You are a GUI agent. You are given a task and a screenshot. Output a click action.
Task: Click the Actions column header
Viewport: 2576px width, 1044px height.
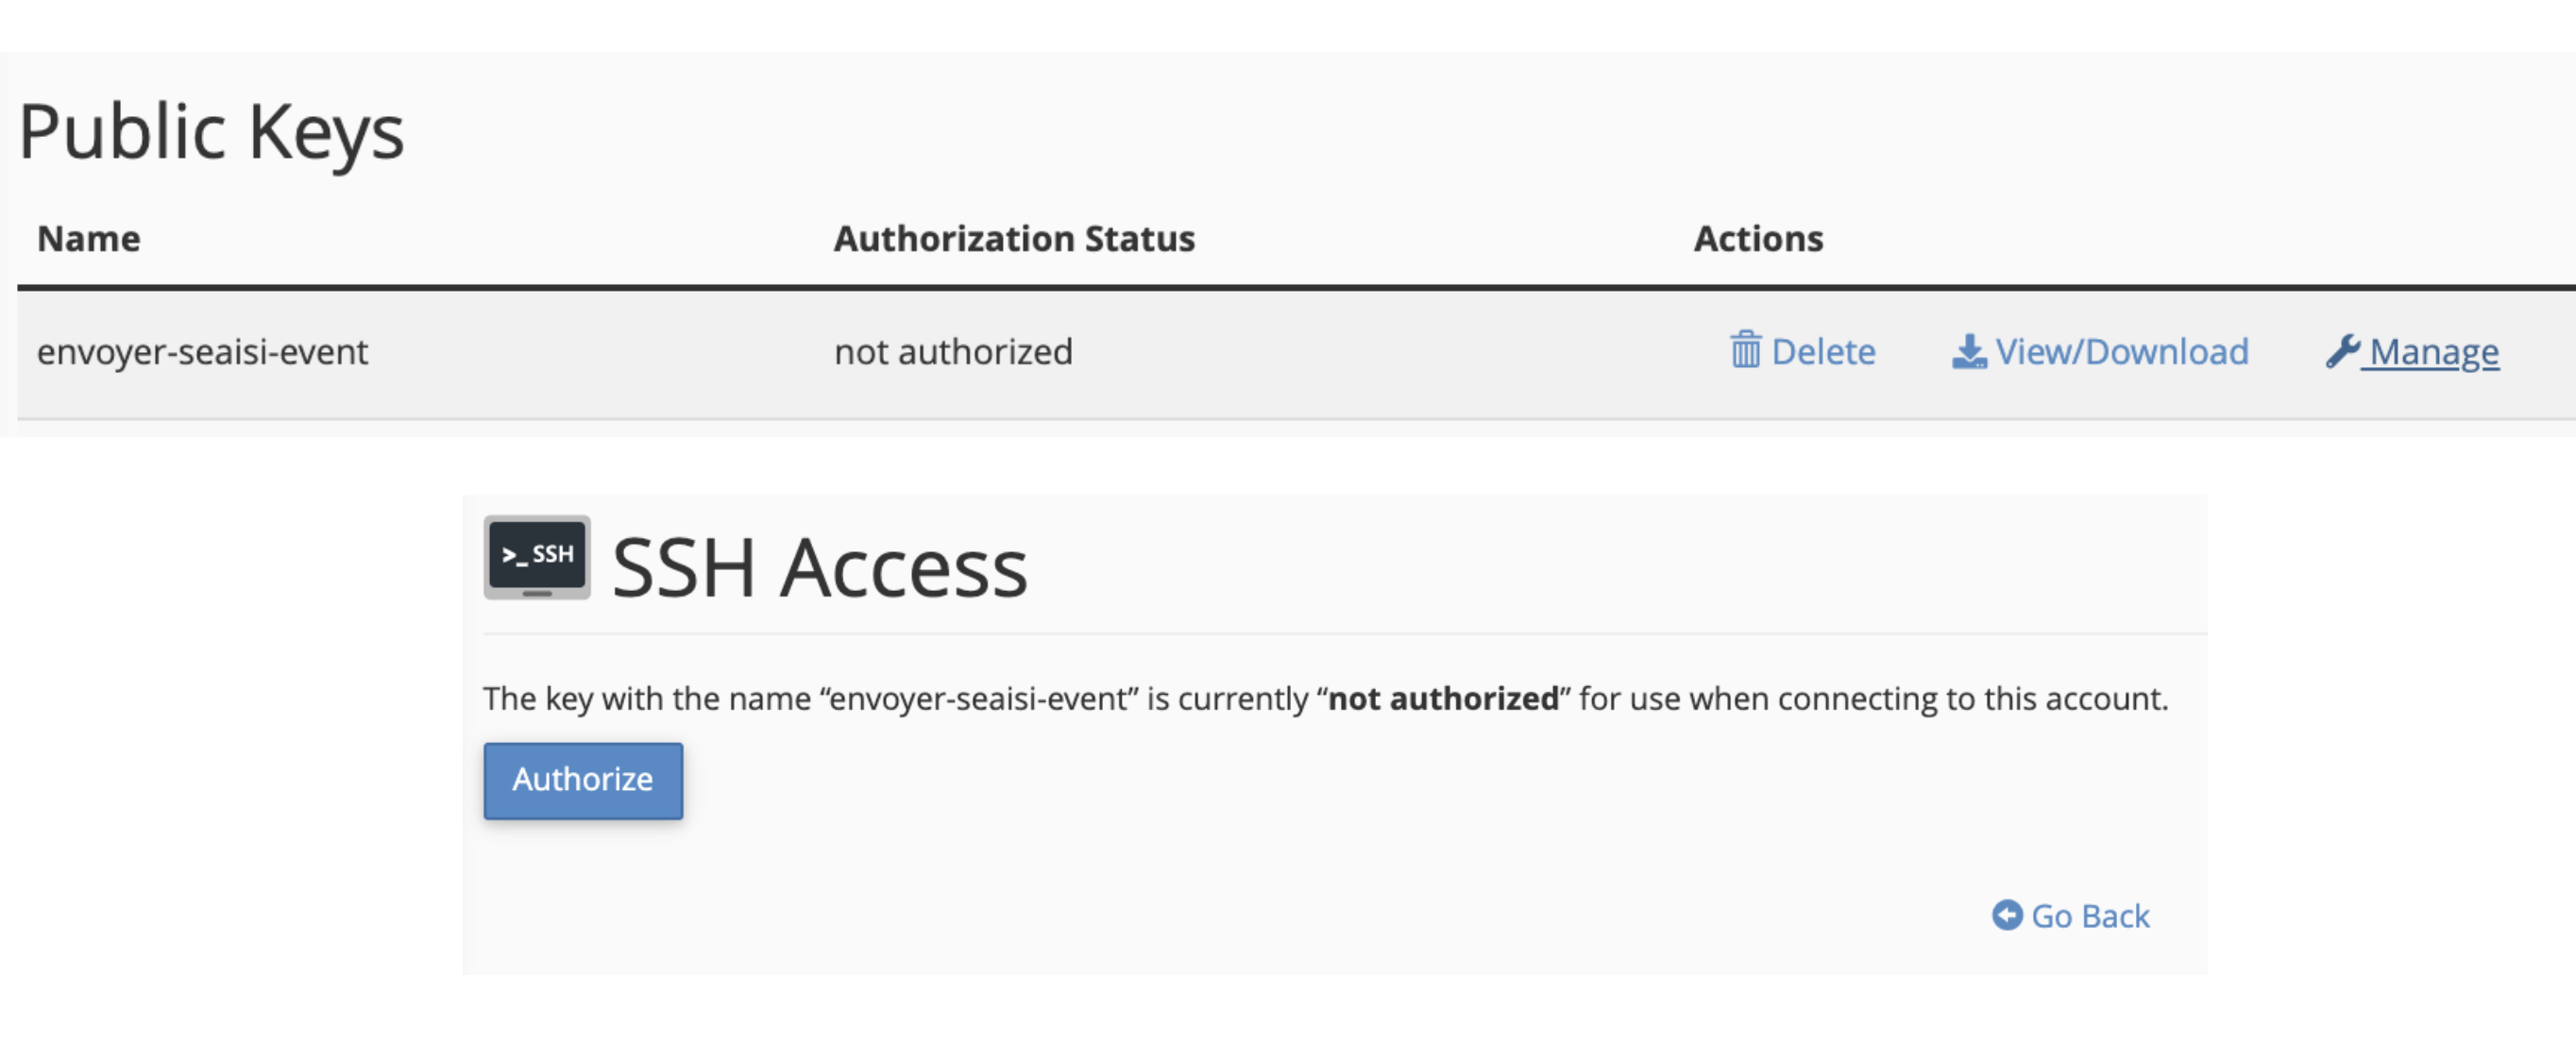pyautogui.click(x=1758, y=239)
